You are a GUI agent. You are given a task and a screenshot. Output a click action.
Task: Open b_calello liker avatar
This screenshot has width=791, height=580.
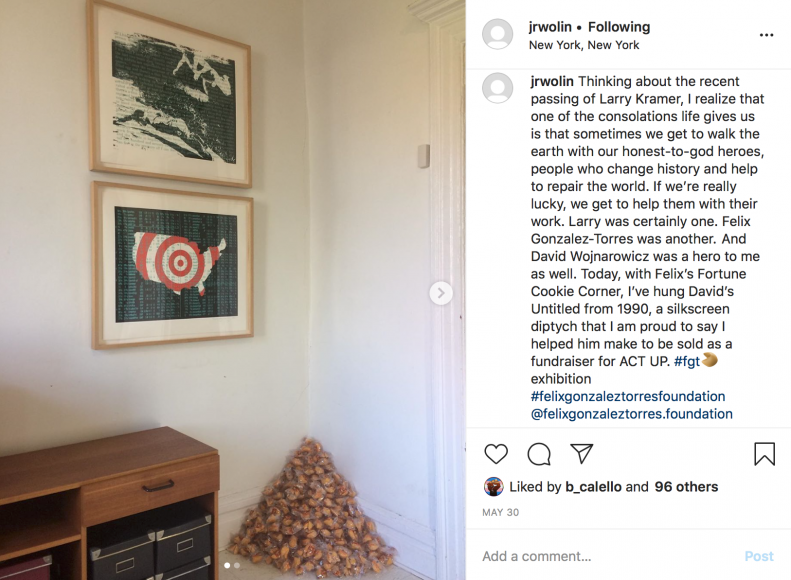click(x=493, y=487)
